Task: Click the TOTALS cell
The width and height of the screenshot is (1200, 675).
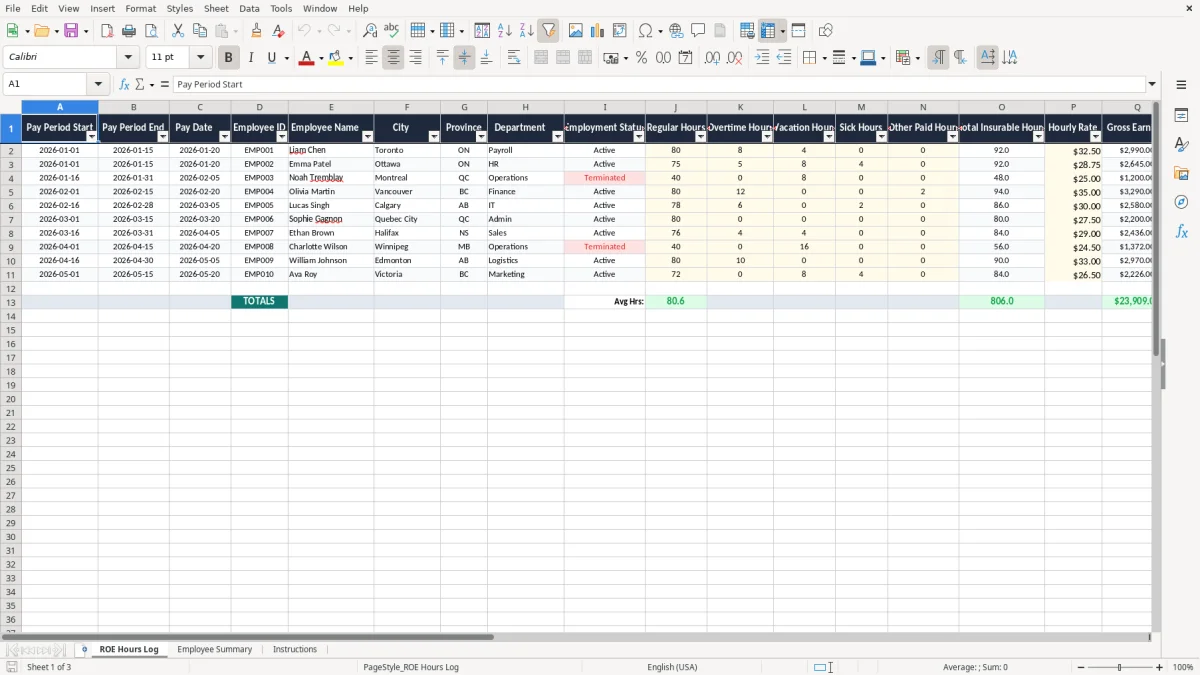Action: 259,301
